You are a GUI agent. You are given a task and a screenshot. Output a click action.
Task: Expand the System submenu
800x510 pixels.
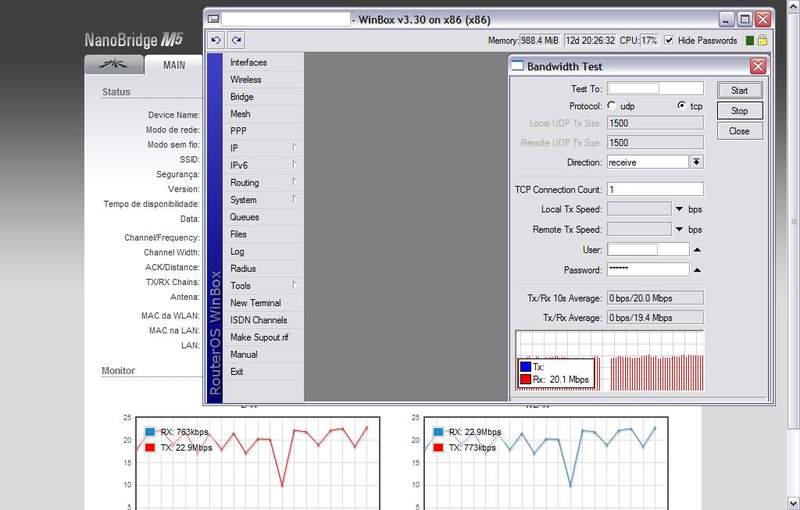point(263,200)
